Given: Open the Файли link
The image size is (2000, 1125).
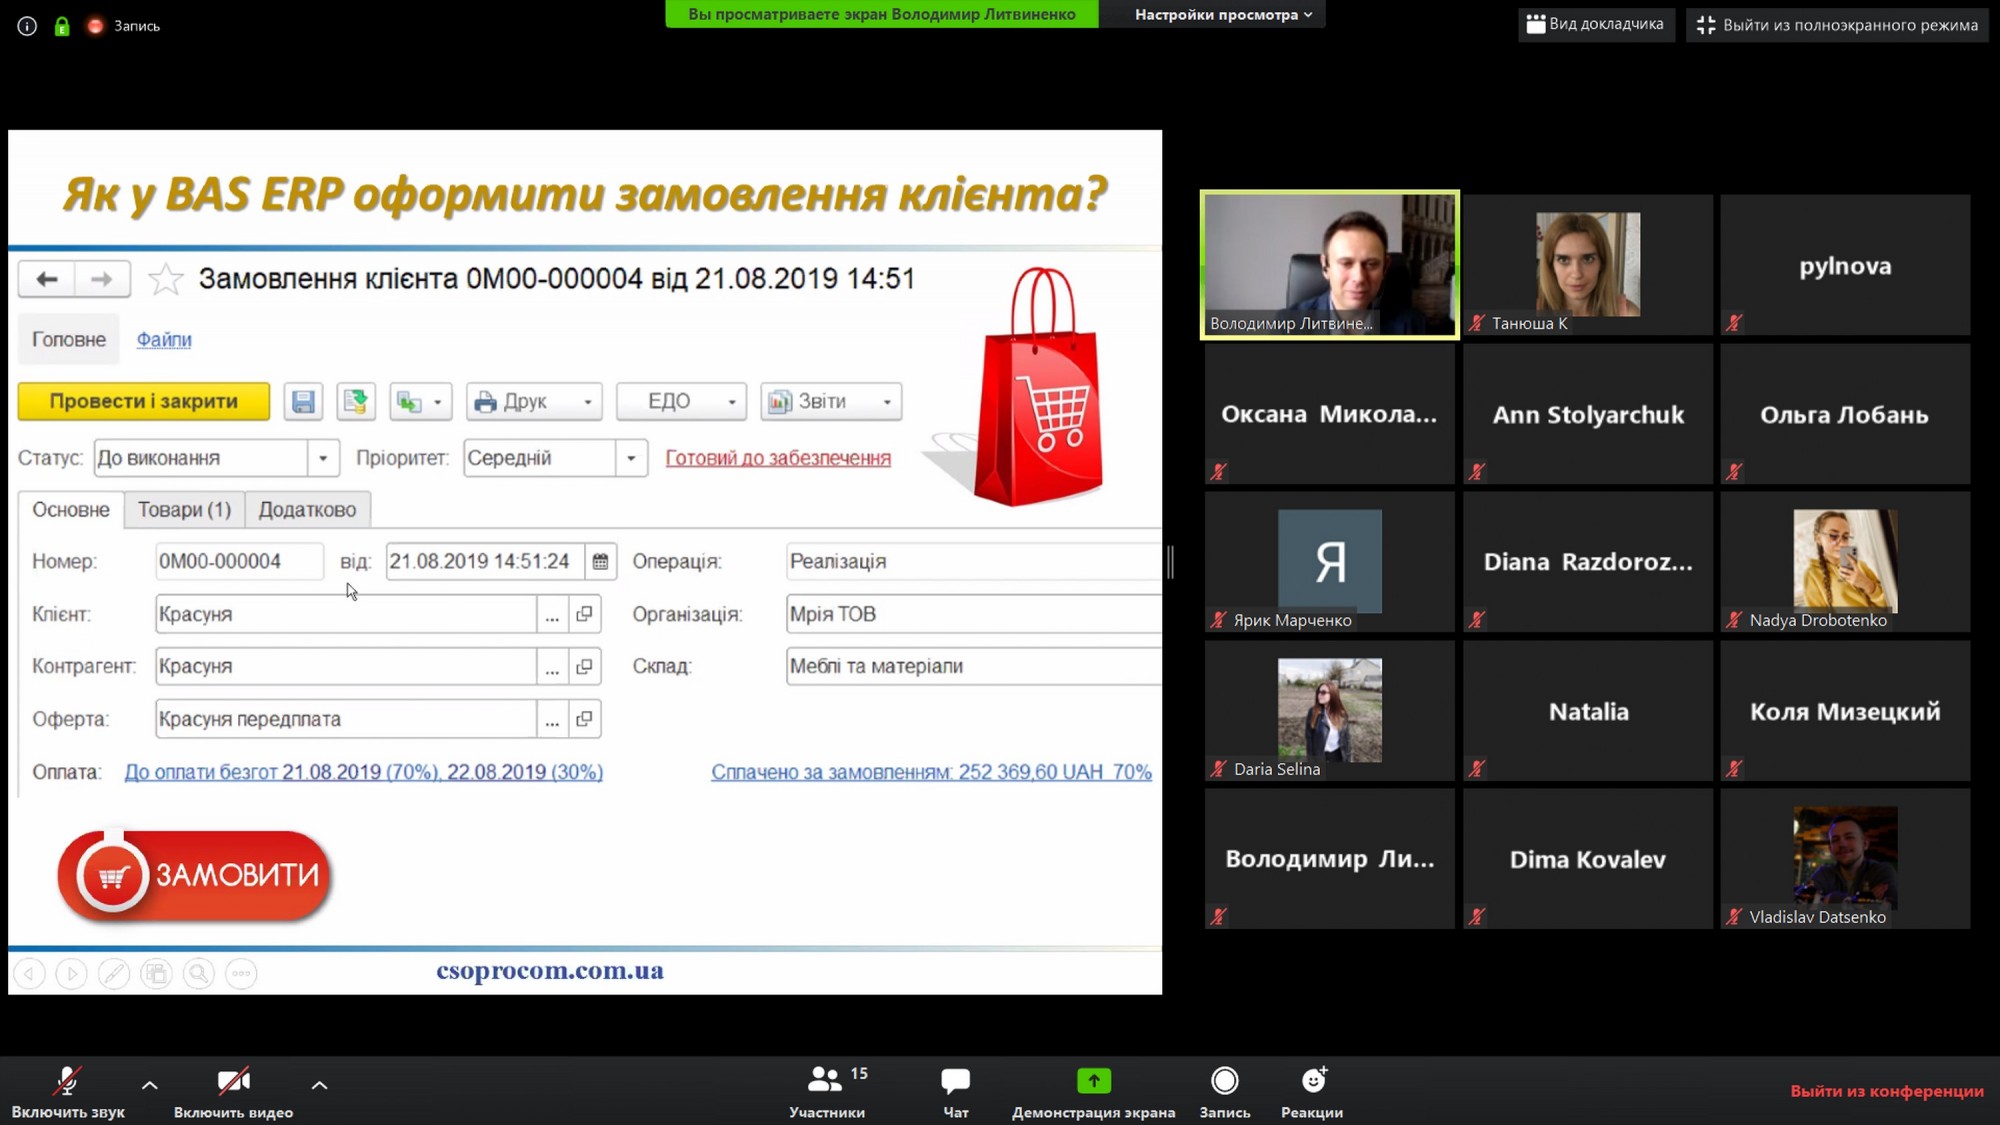Looking at the screenshot, I should coord(164,339).
